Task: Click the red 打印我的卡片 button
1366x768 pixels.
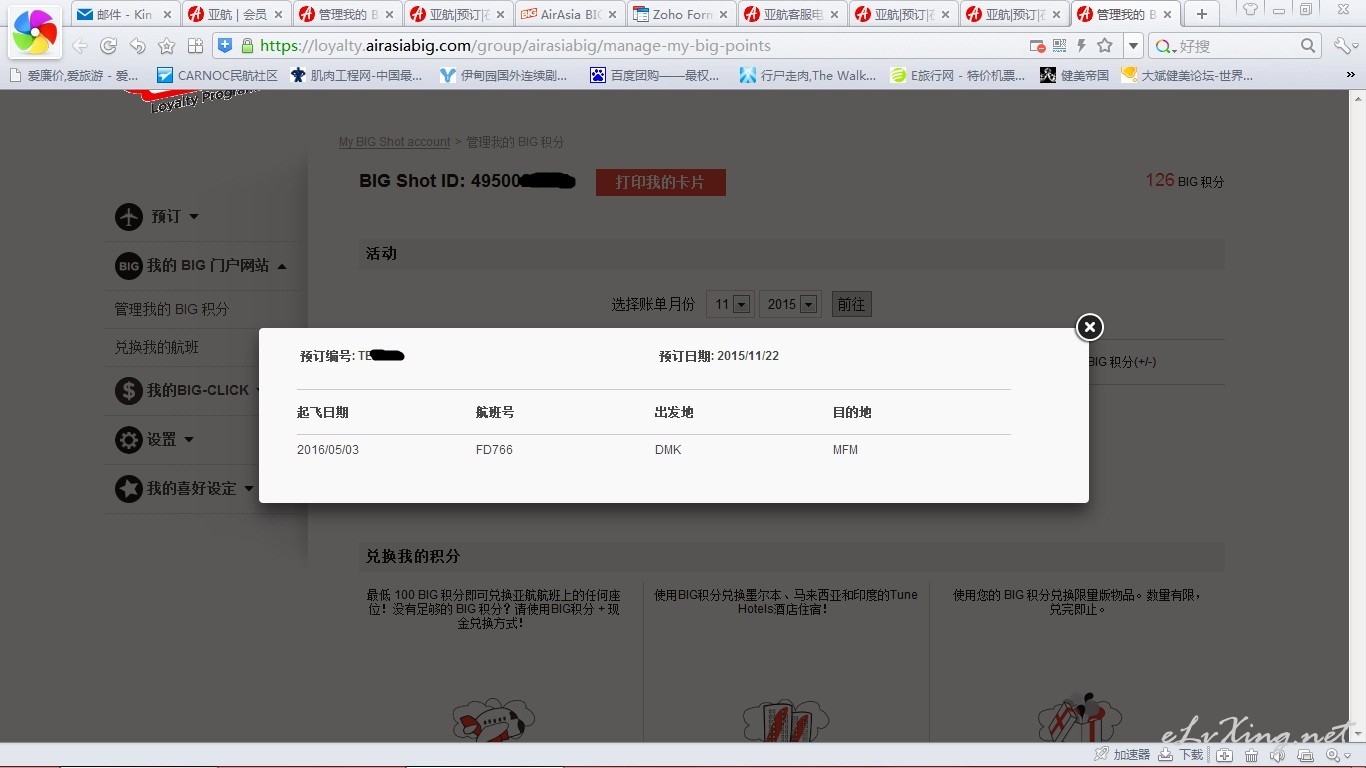Action: point(660,182)
